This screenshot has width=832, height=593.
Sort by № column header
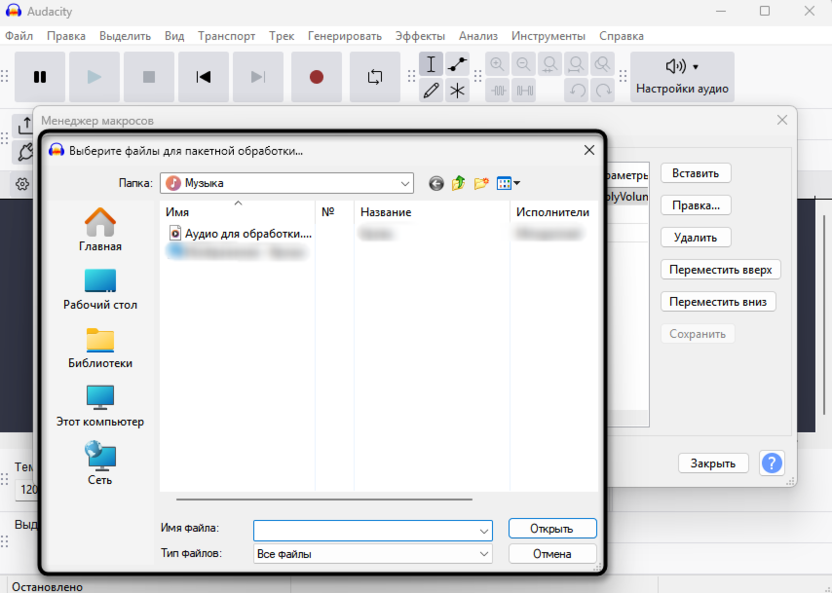[334, 212]
